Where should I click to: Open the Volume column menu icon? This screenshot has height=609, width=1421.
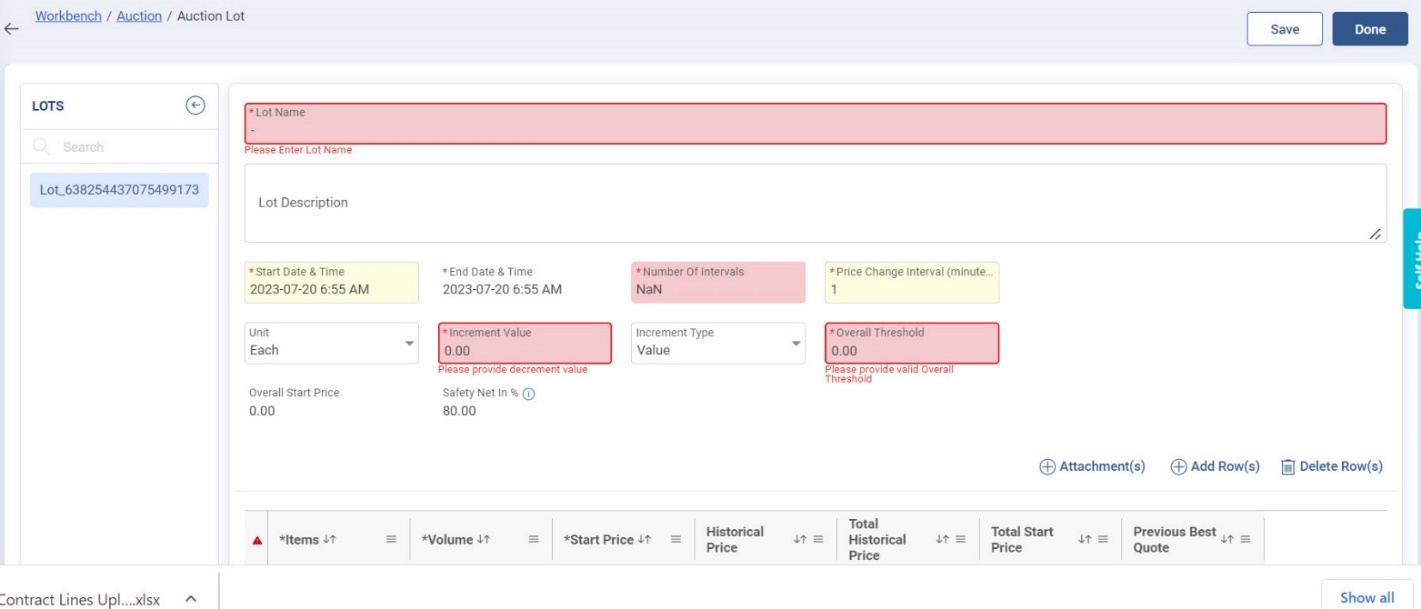click(533, 540)
